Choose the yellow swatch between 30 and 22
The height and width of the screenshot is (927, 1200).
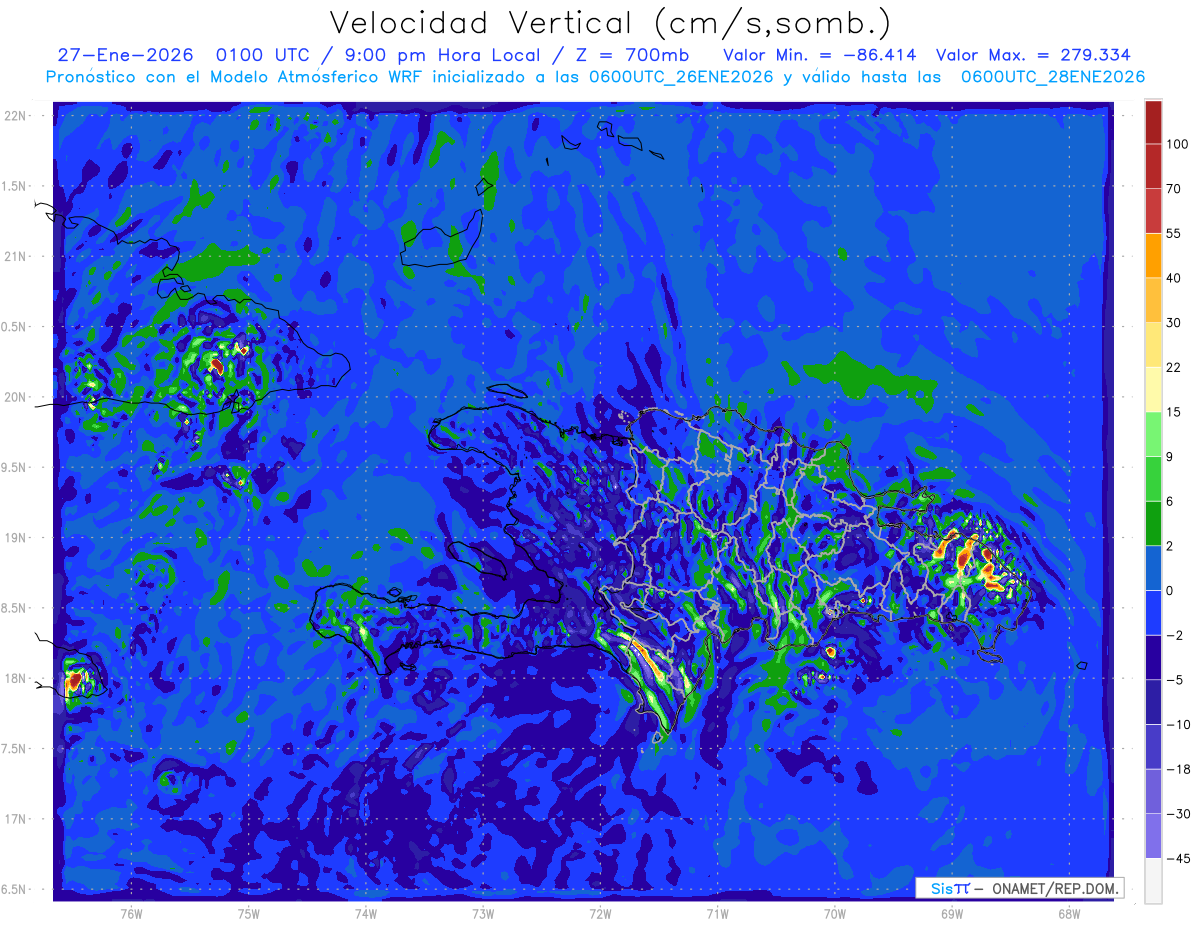click(x=1153, y=344)
